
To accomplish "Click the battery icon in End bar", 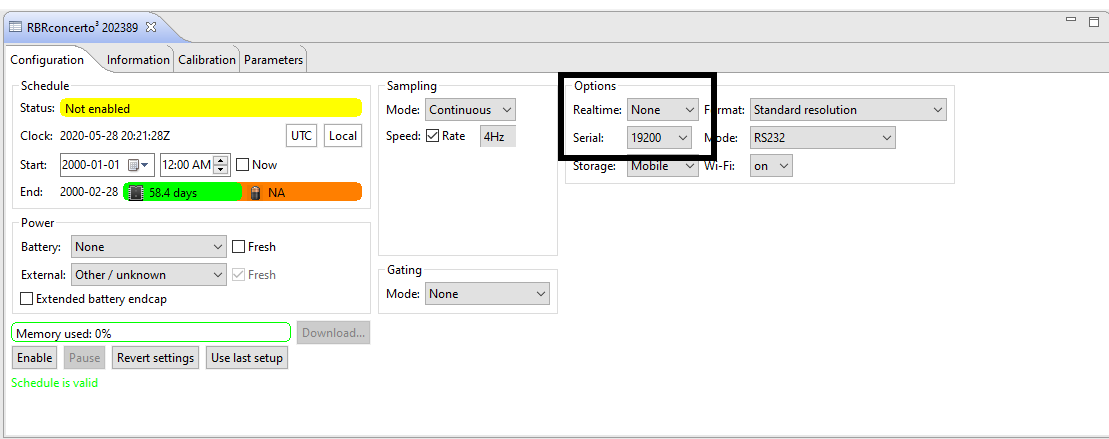I will [x=255, y=192].
